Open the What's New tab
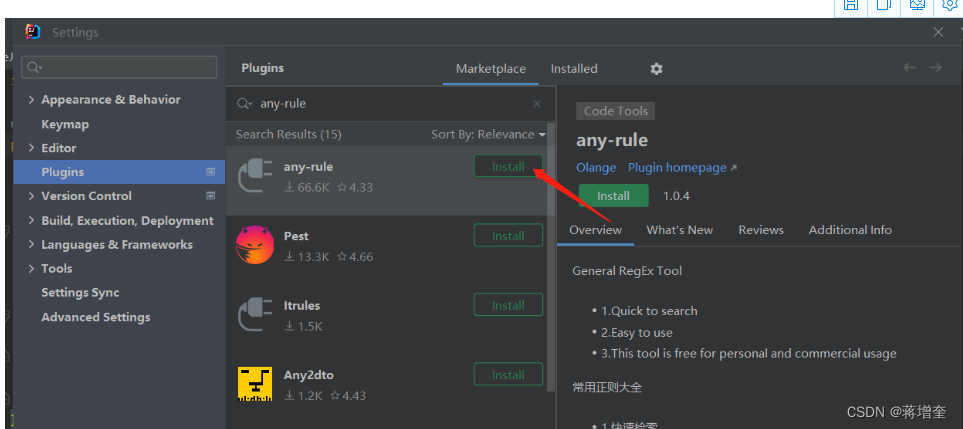This screenshot has height=429, width=963. (679, 230)
